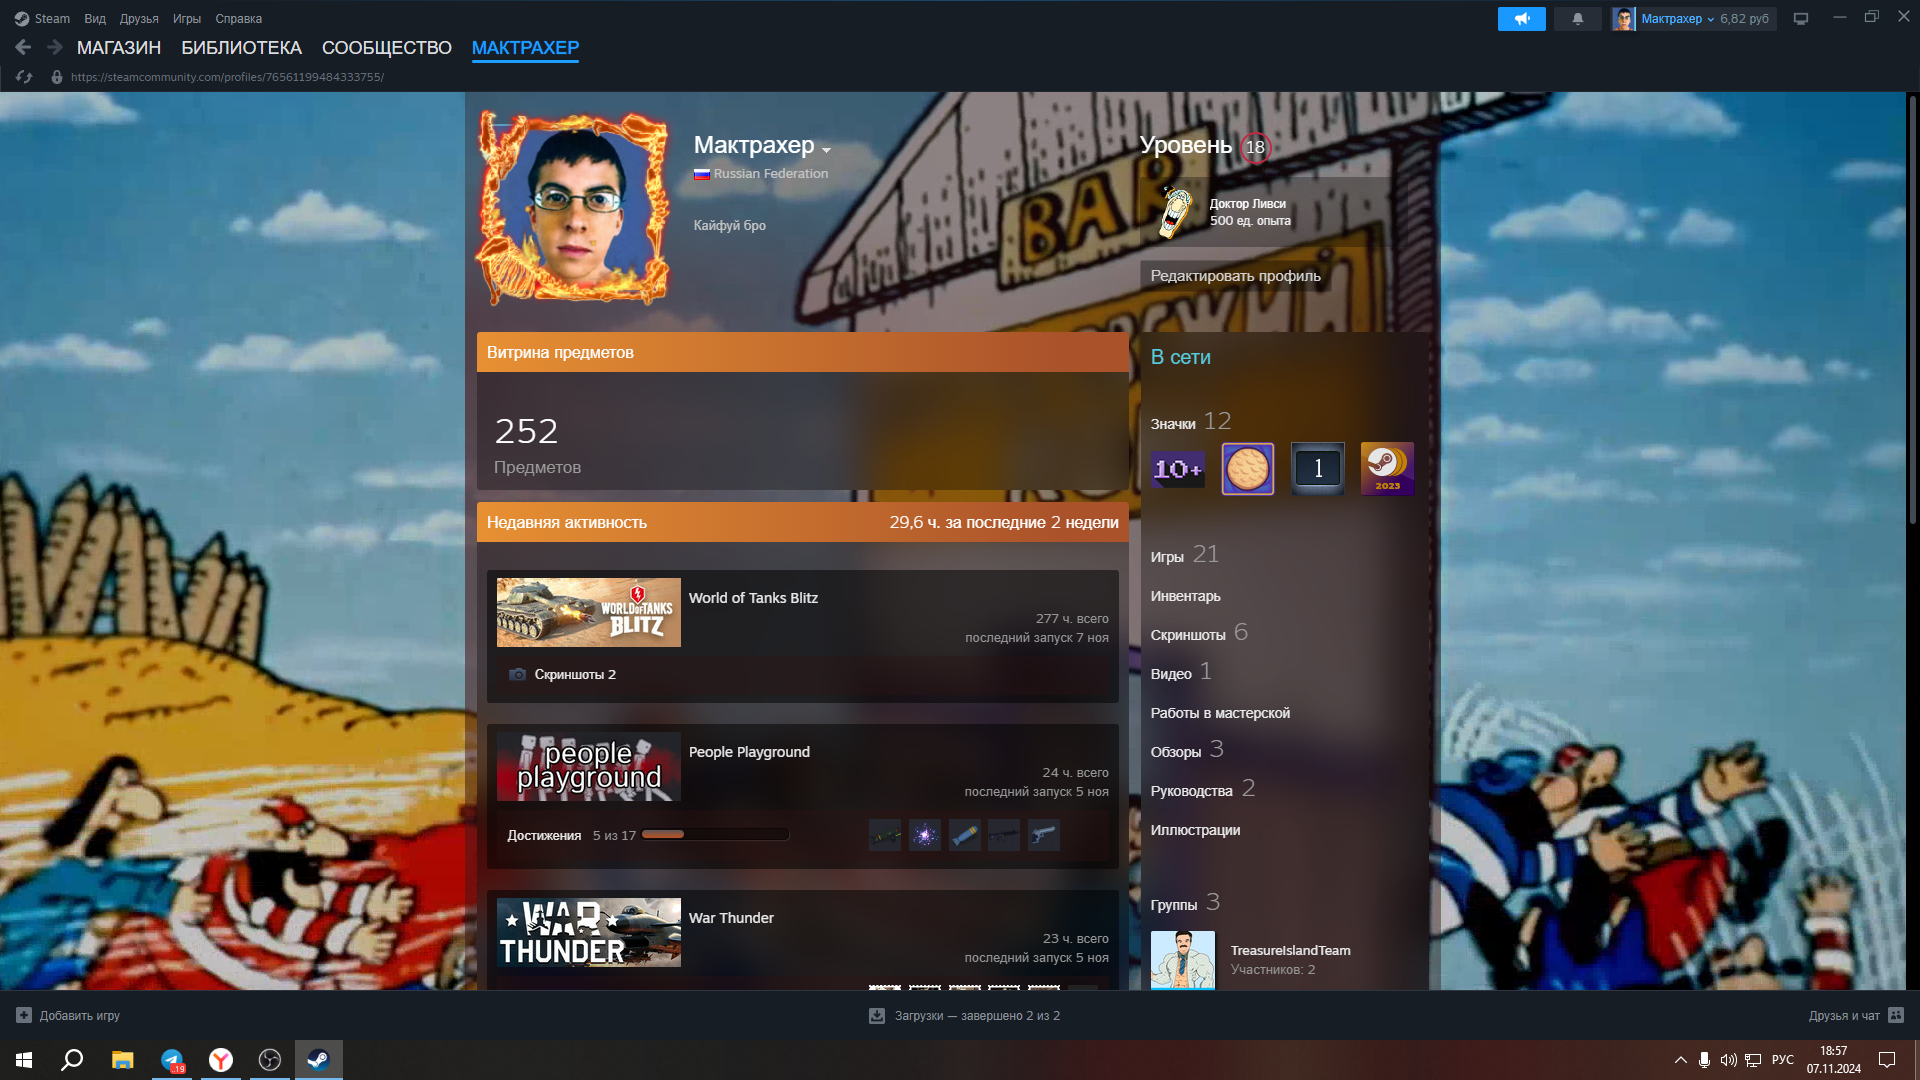1920x1080 pixels.
Task: Click account avatar in title bar
Action: [x=1624, y=19]
